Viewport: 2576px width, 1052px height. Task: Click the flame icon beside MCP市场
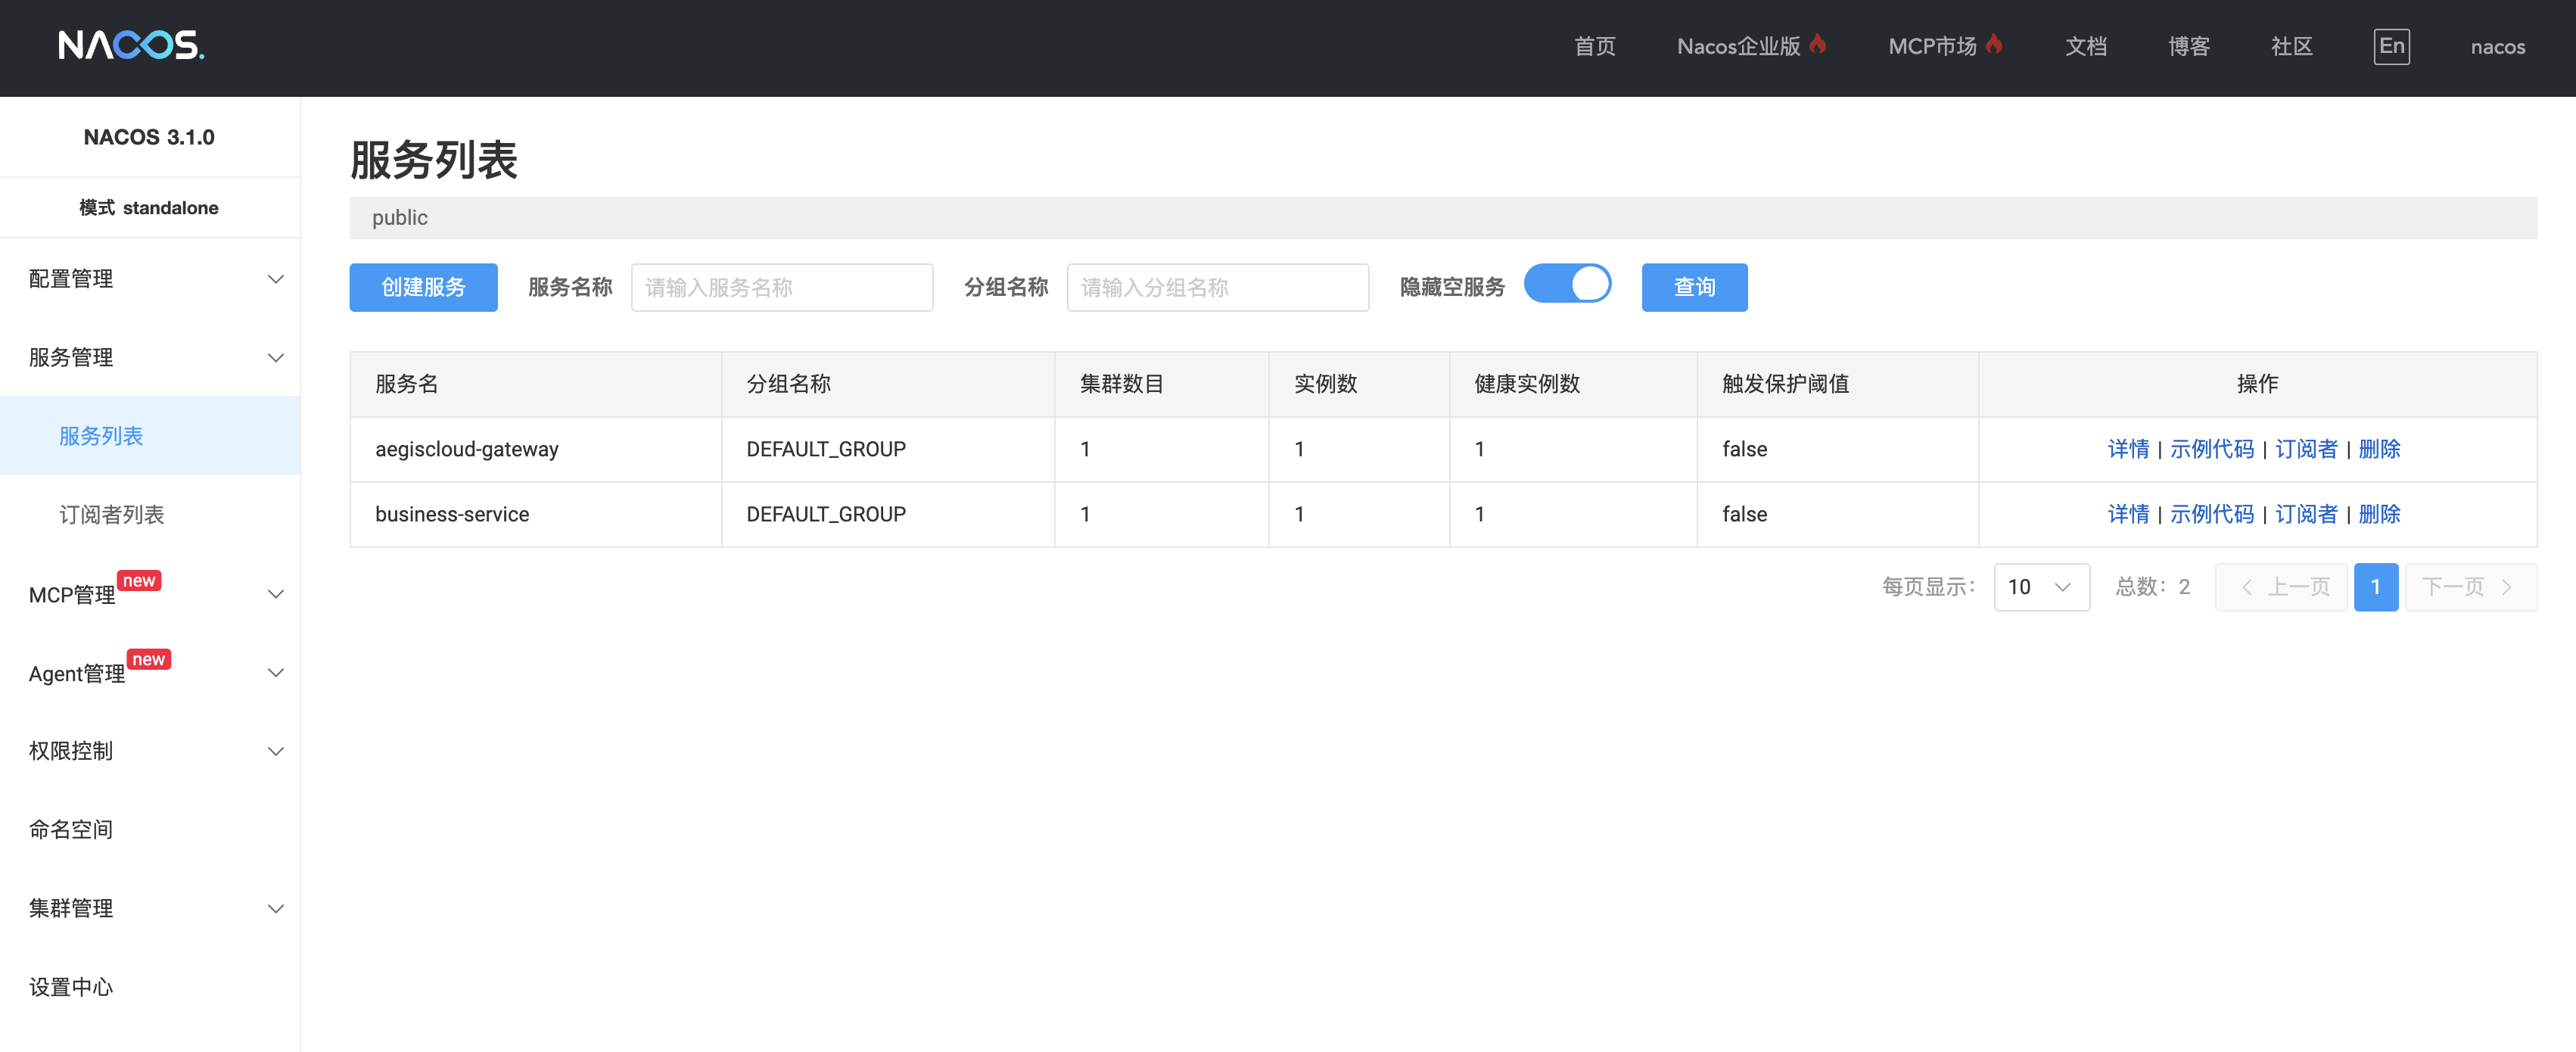pos(1994,45)
